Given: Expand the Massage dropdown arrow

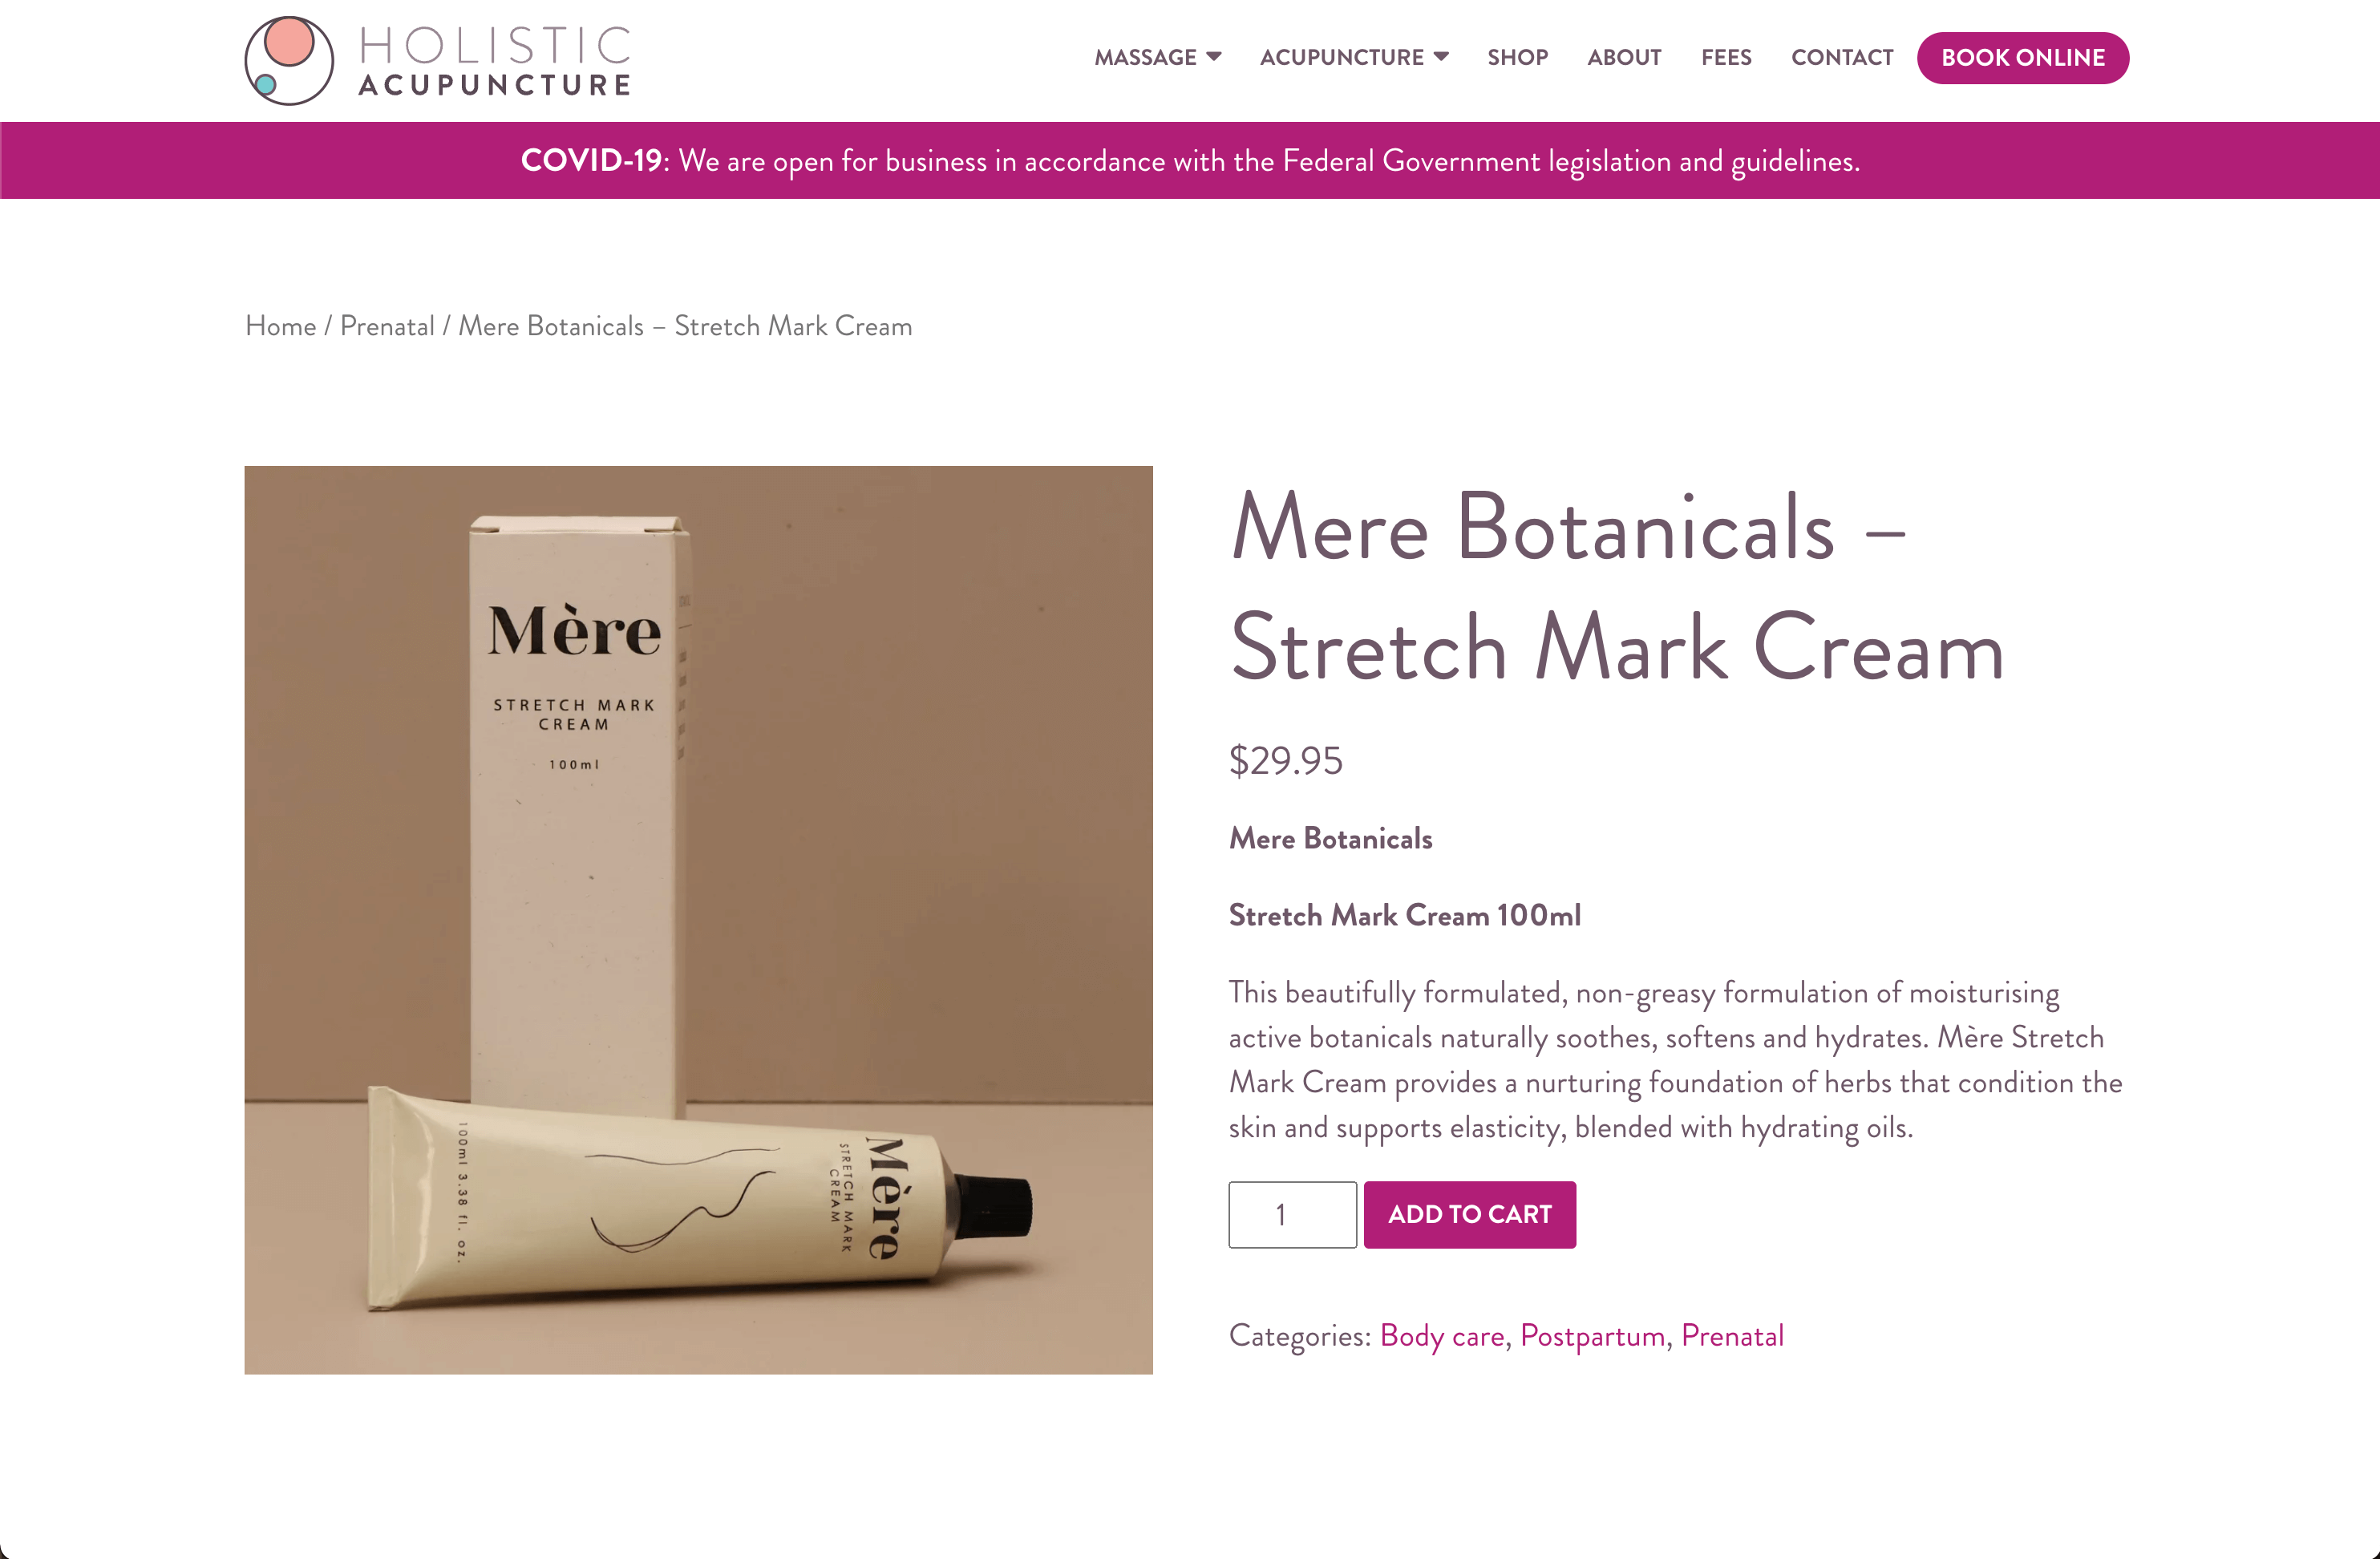Looking at the screenshot, I should pos(1214,57).
